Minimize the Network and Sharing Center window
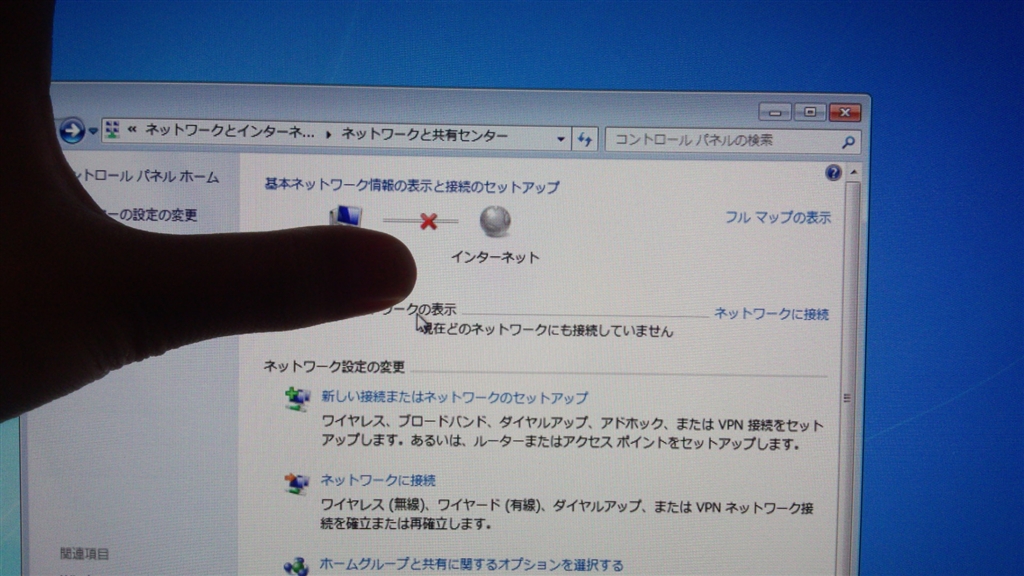Screen dimensions: 1024x576 click(775, 112)
